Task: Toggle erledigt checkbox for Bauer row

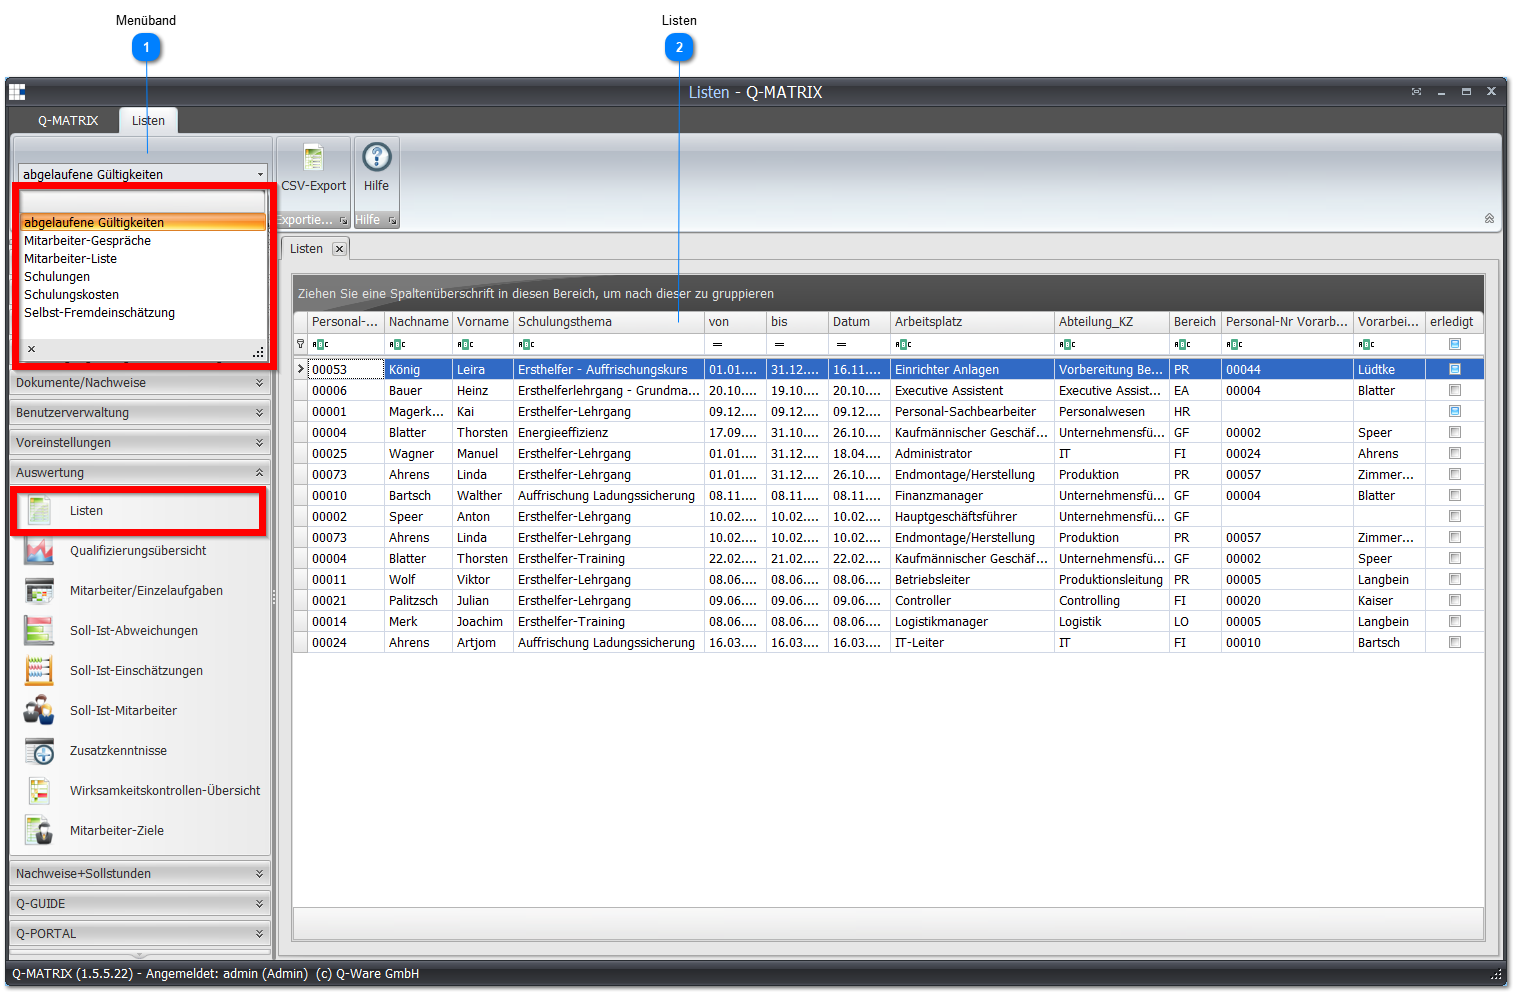Action: pyautogui.click(x=1455, y=391)
